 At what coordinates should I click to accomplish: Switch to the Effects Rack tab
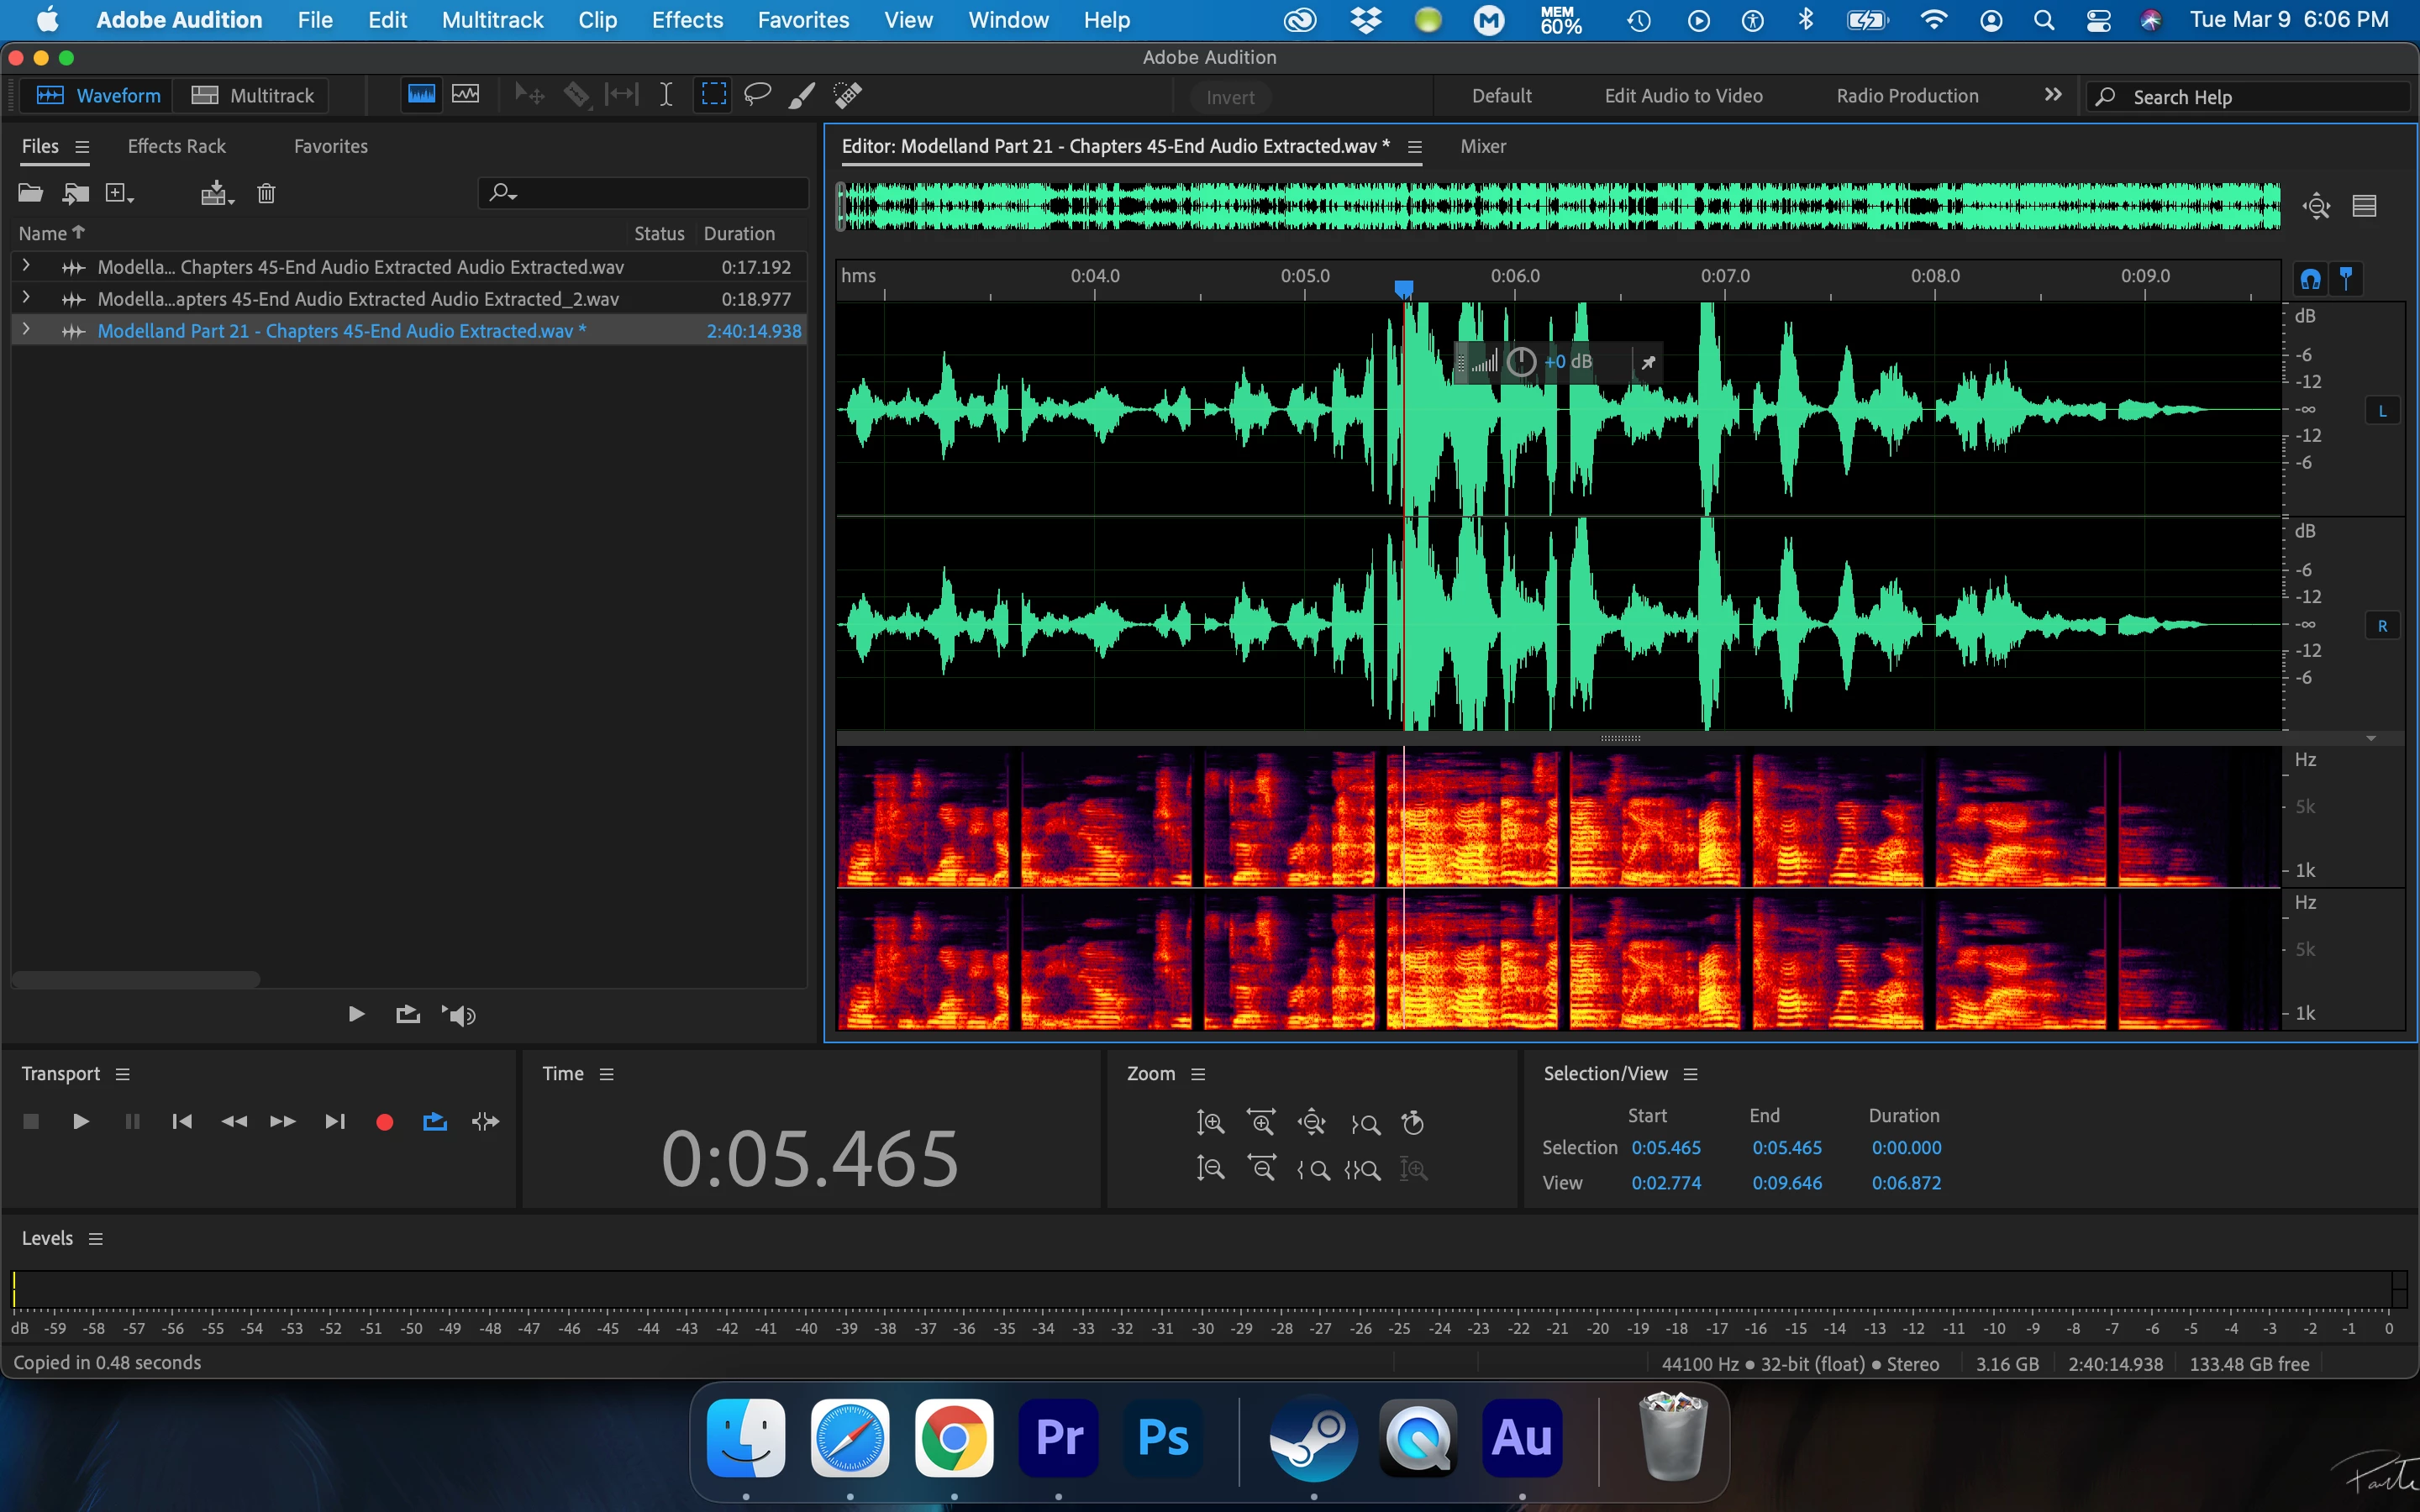click(177, 147)
